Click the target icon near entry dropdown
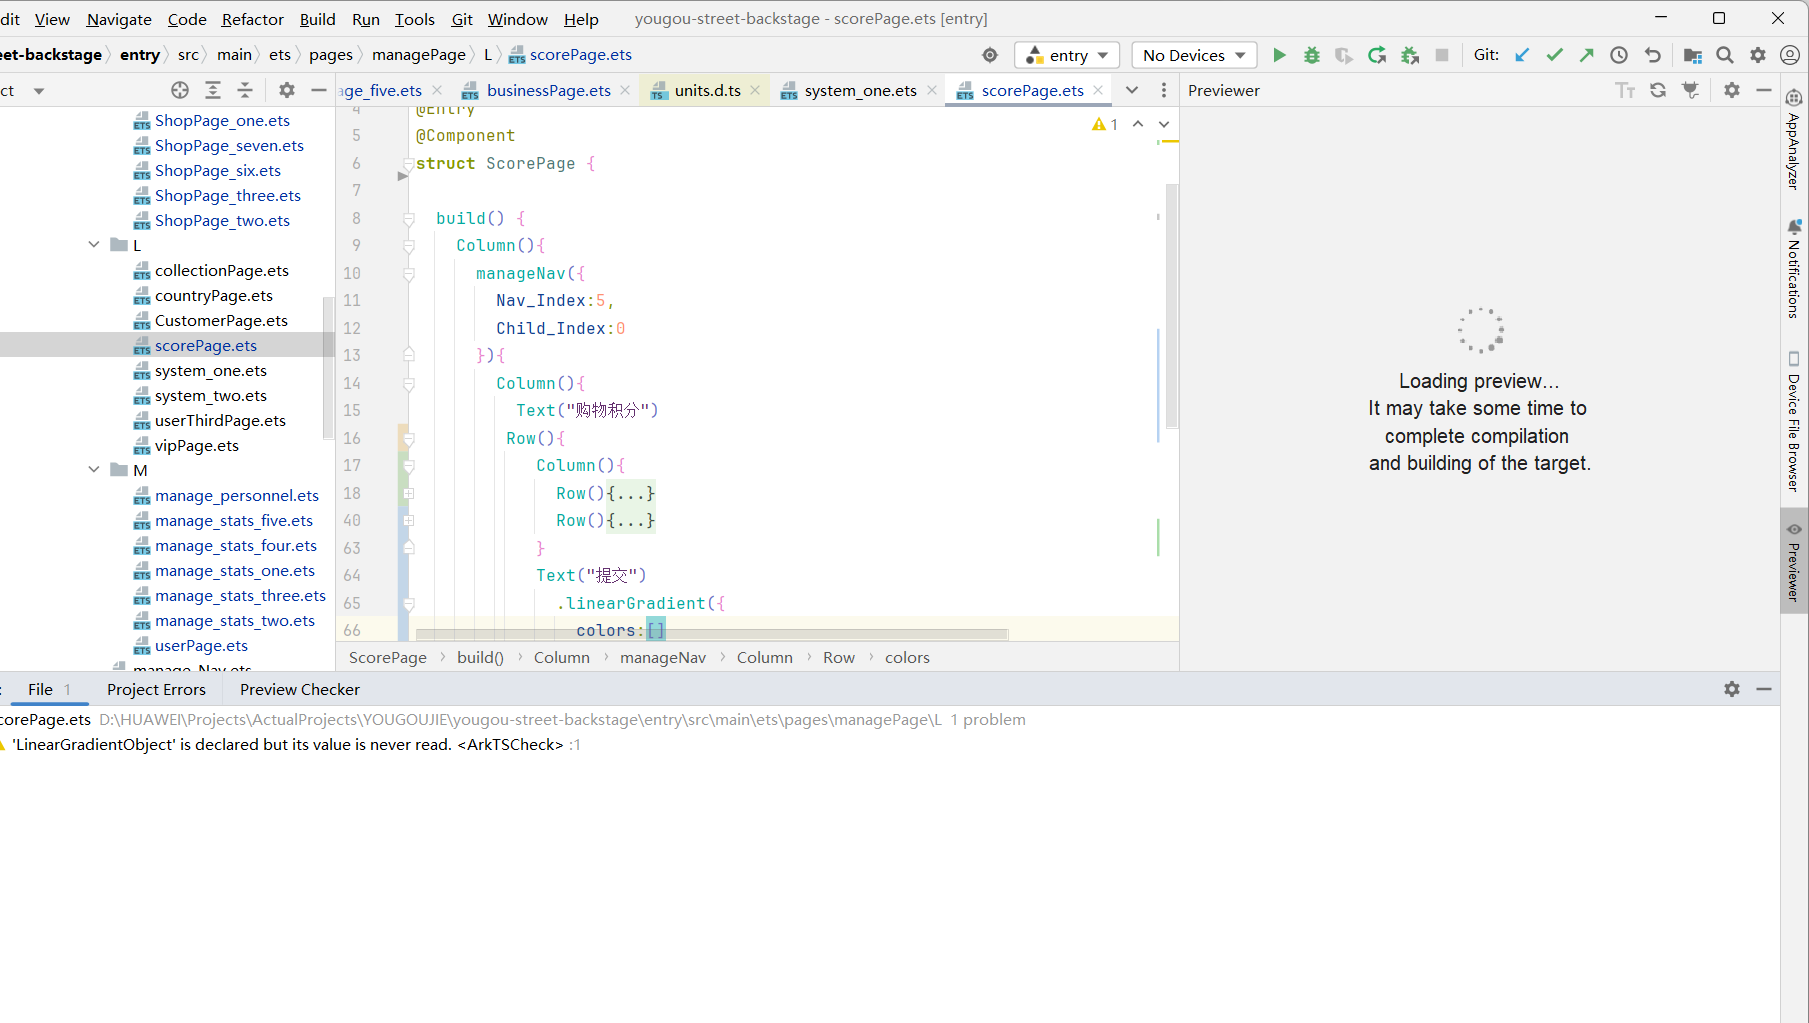This screenshot has height=1023, width=1809. pos(990,55)
